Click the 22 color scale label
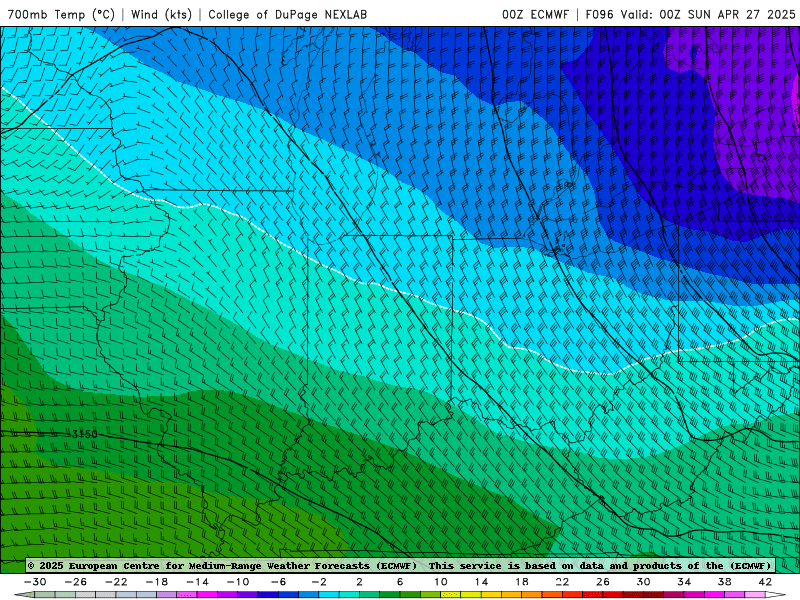 pos(562,582)
